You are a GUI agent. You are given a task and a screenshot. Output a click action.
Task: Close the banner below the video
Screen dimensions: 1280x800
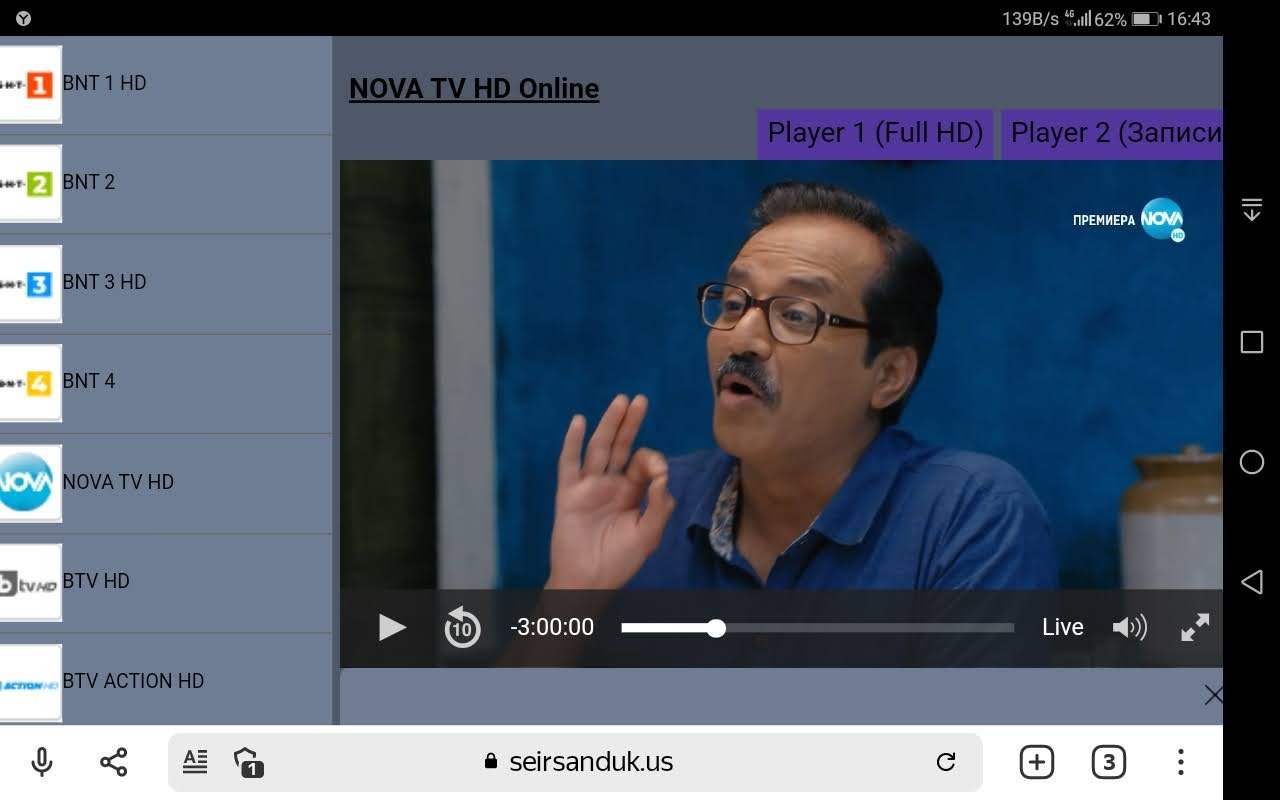pos(1213,695)
